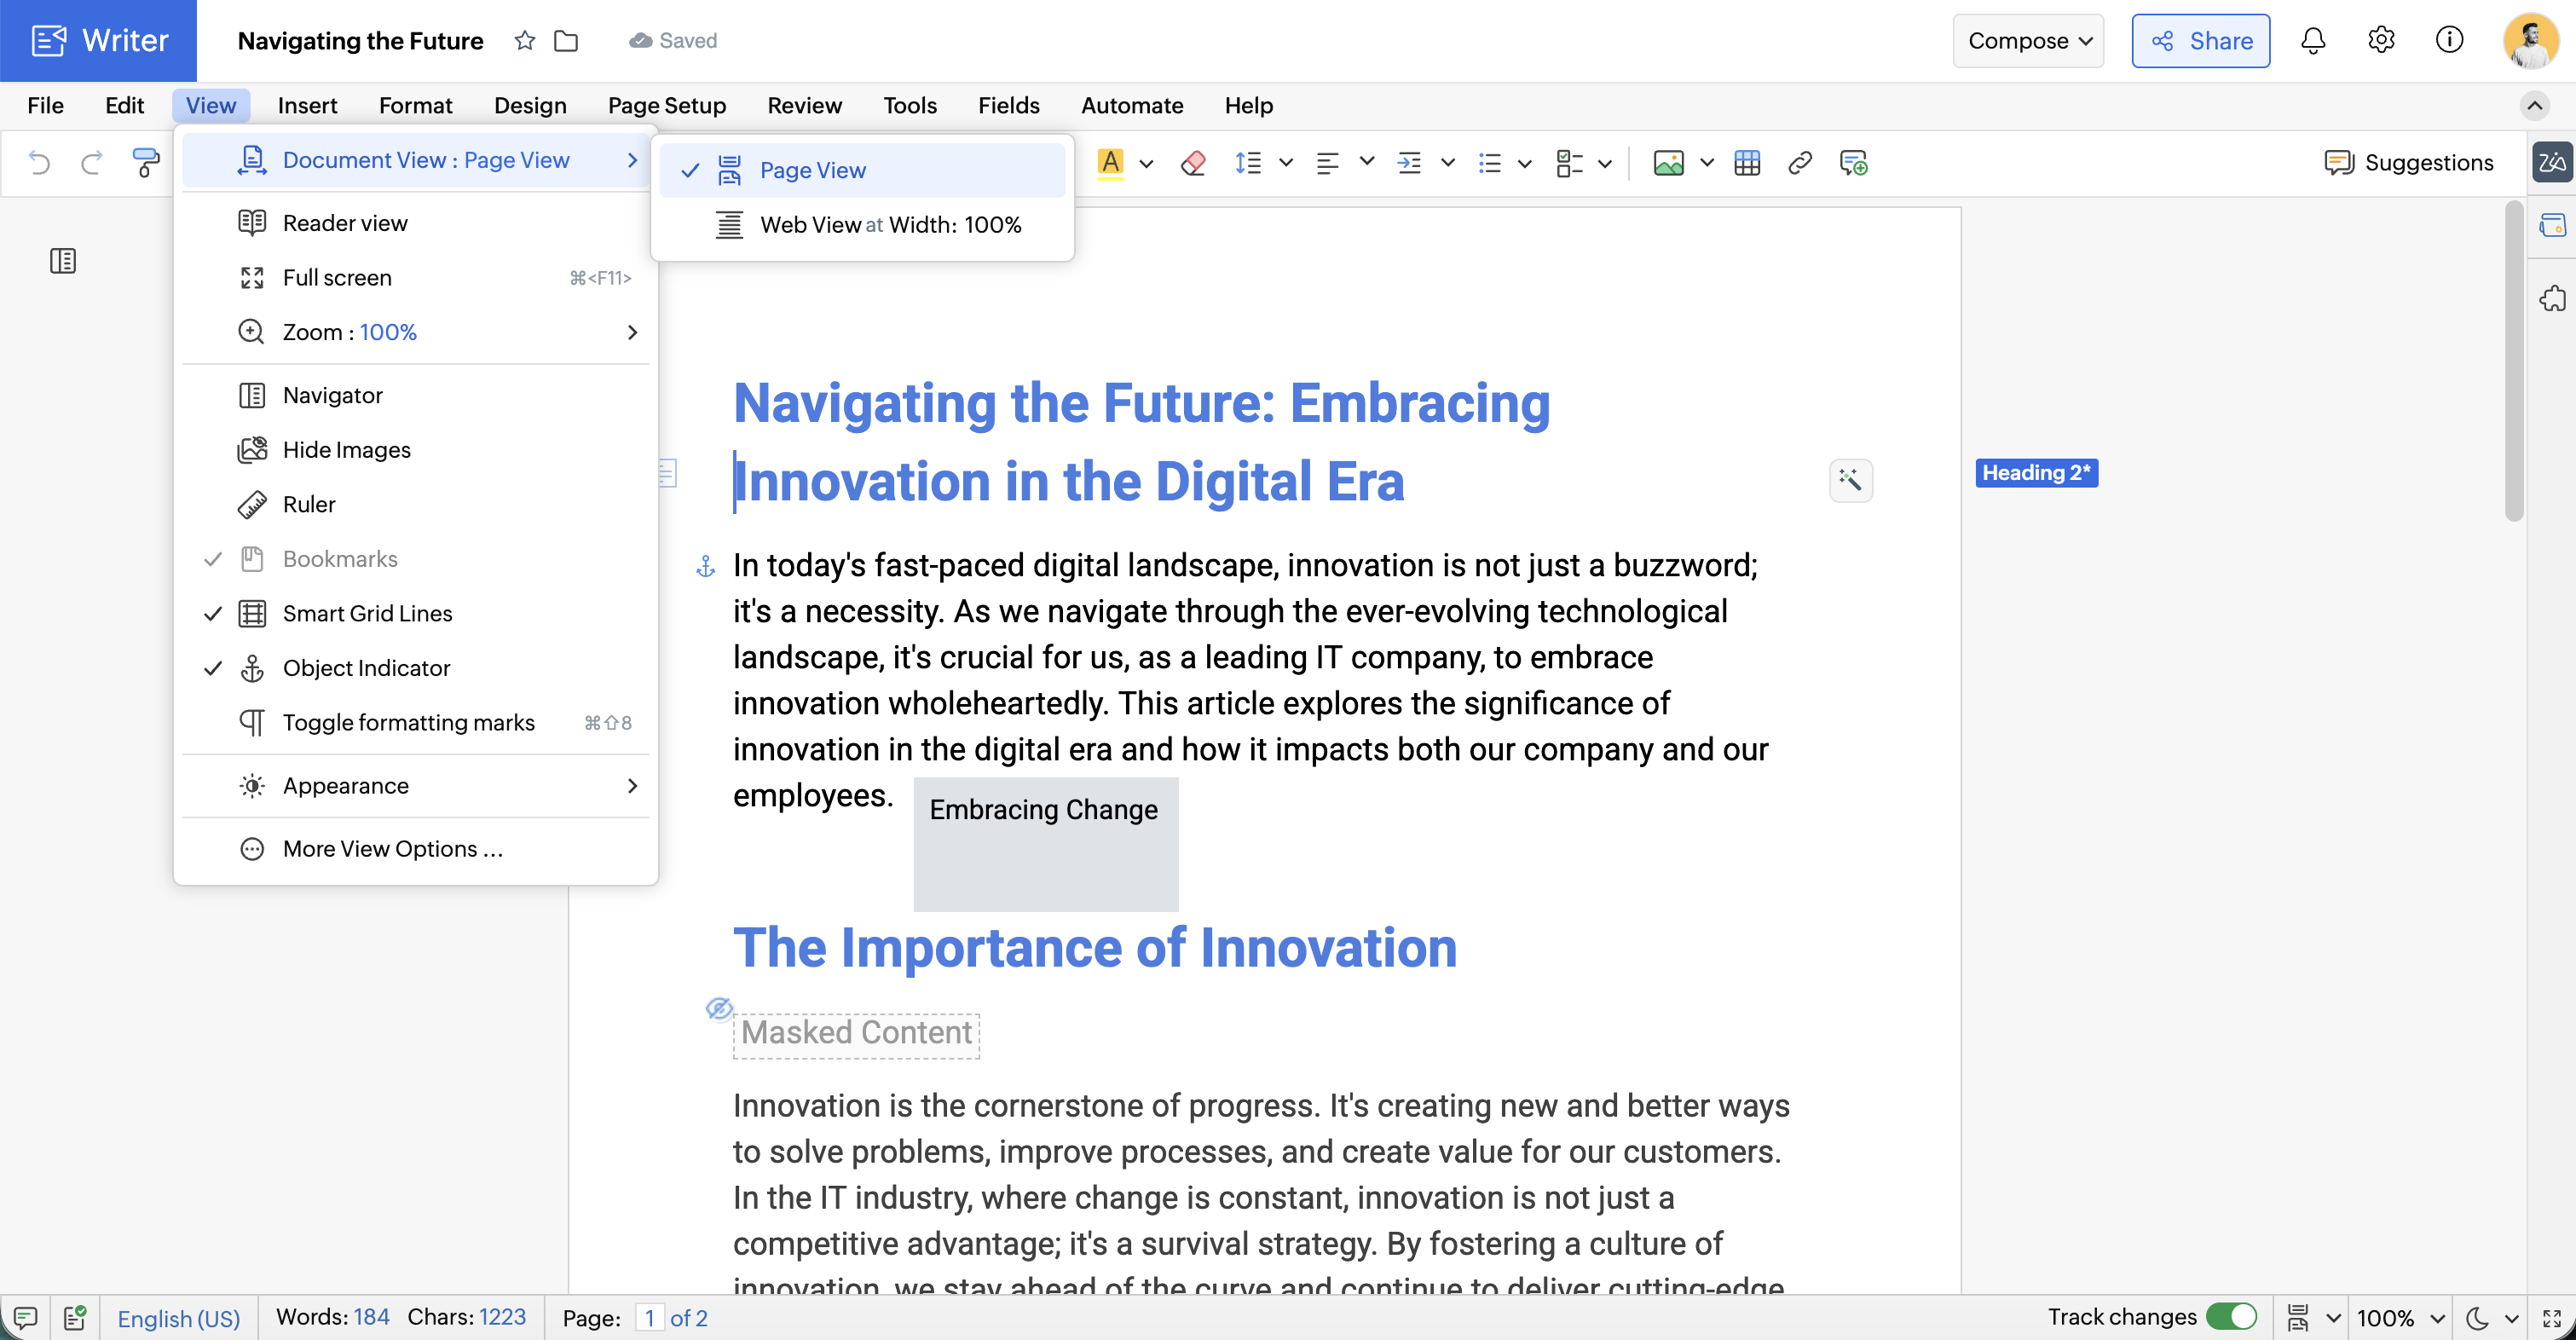Uncheck Object Indicator
2576x1340 pixels.
point(366,668)
